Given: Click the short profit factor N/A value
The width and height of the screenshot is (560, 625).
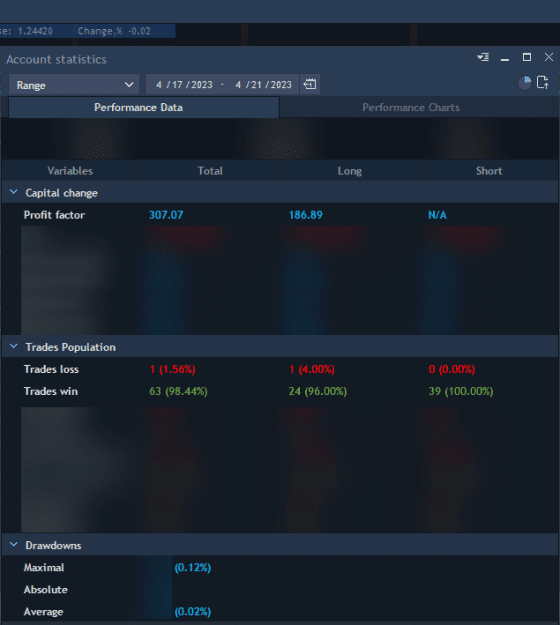Looking at the screenshot, I should click(x=437, y=215).
